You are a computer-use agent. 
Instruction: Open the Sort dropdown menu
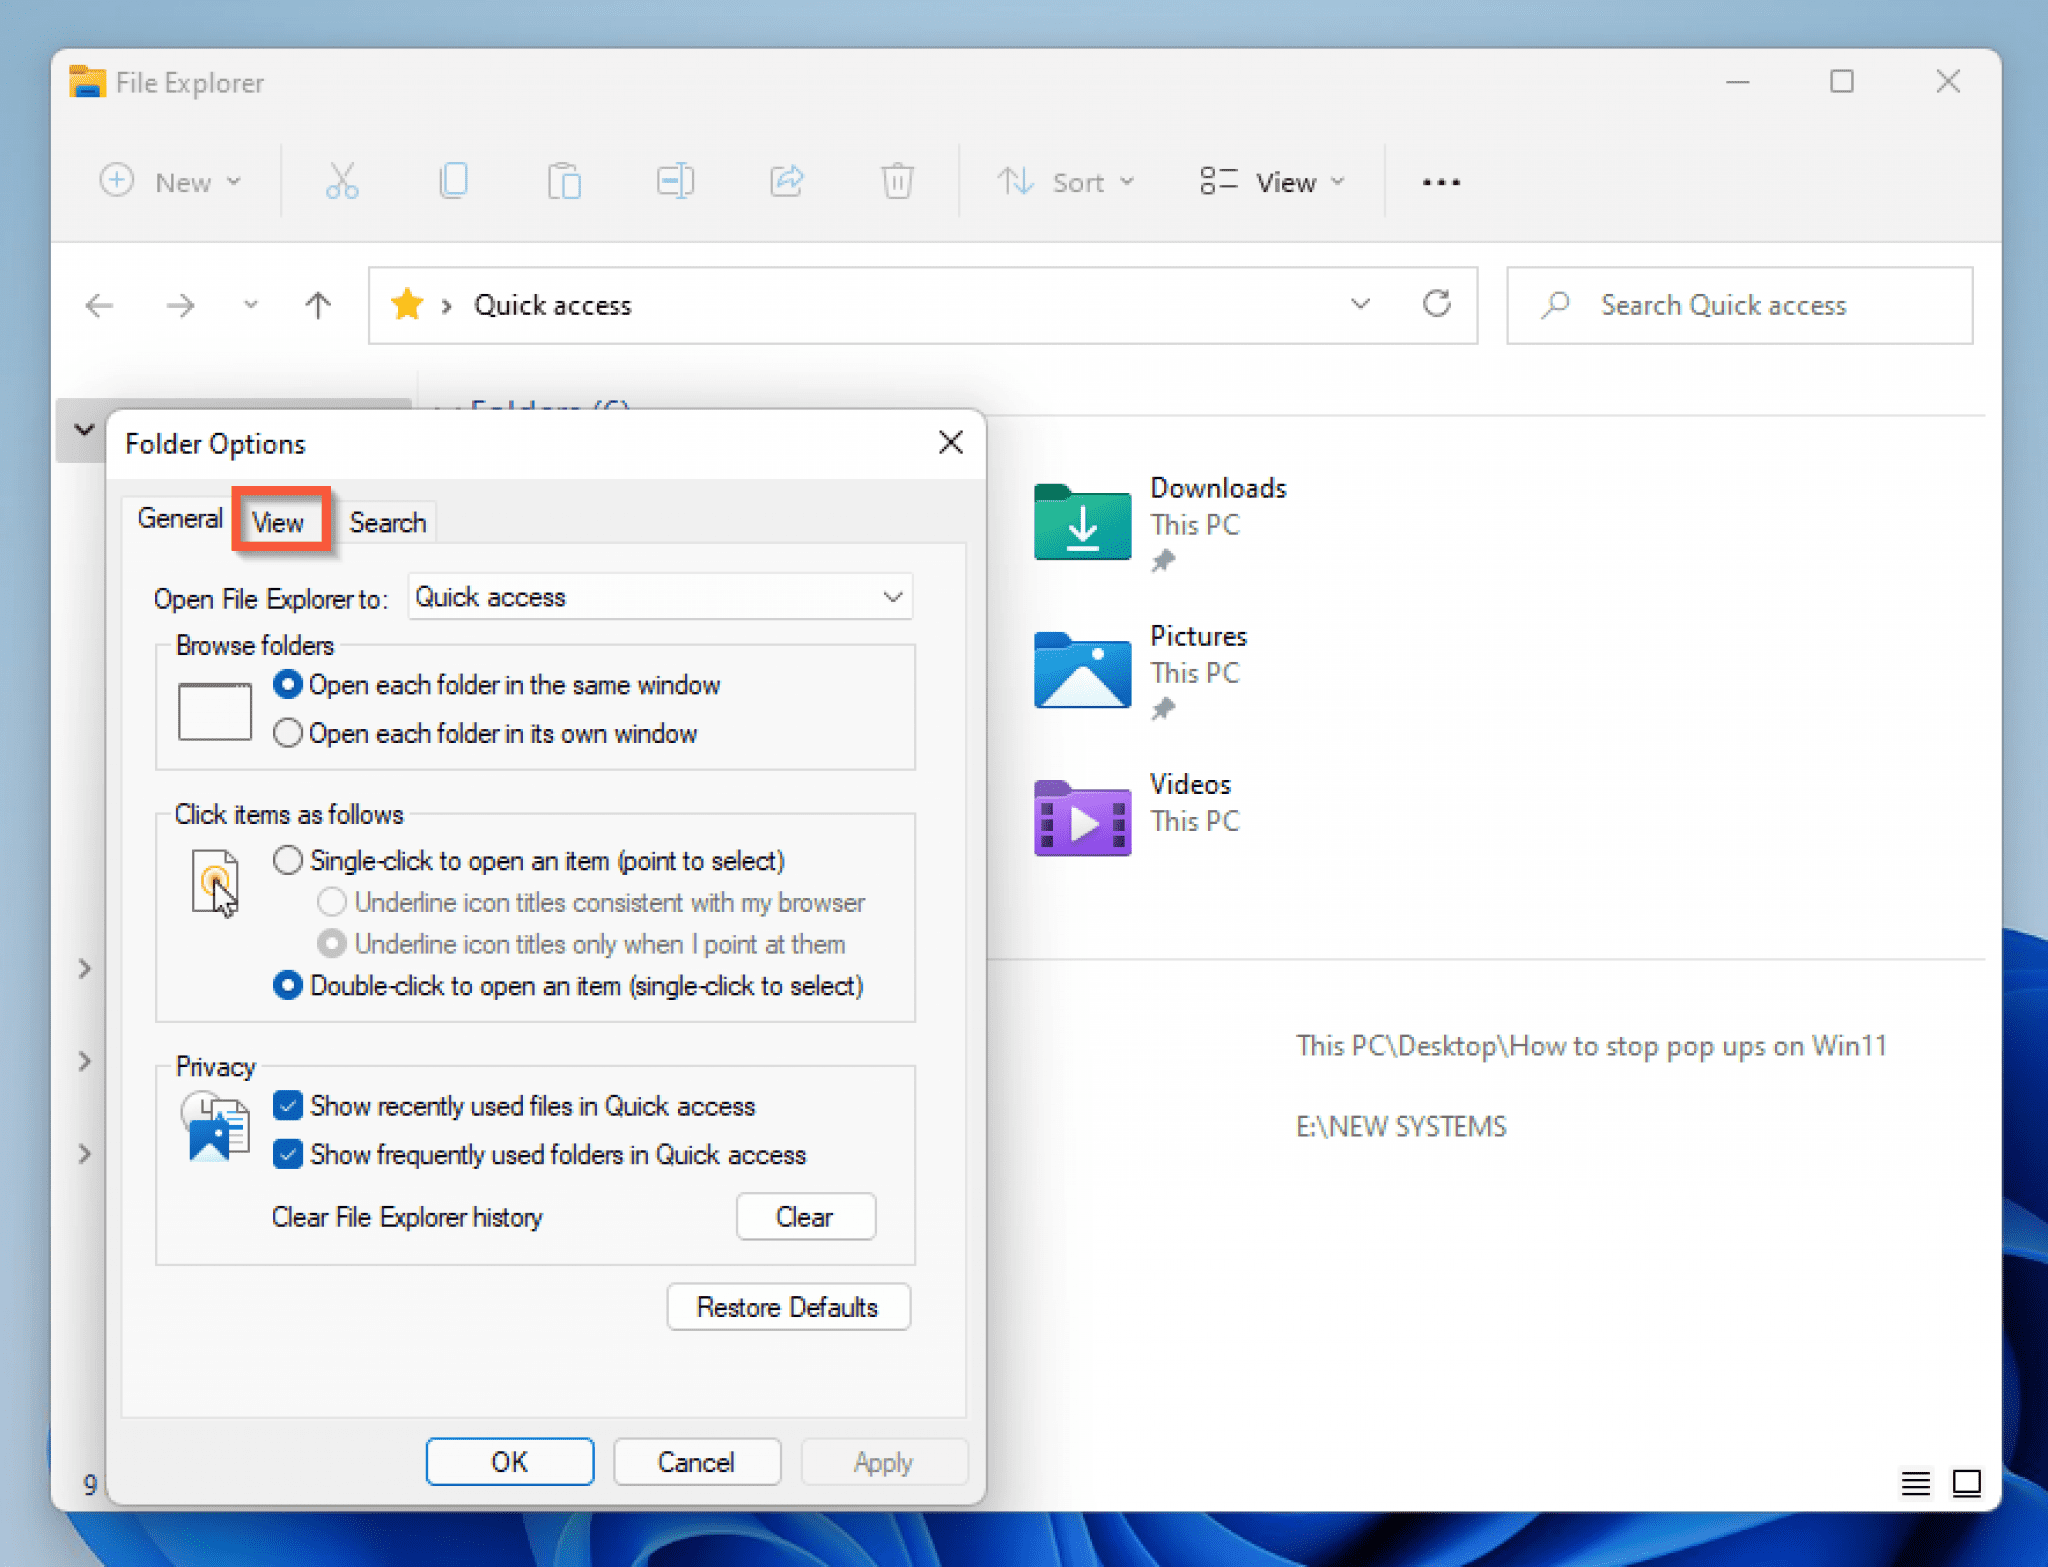pyautogui.click(x=1065, y=182)
